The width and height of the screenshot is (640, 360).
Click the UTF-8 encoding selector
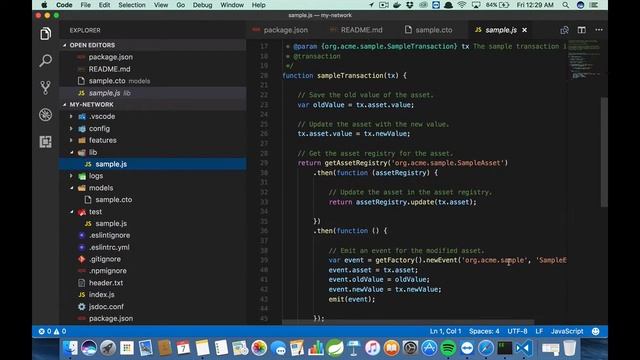[517, 331]
